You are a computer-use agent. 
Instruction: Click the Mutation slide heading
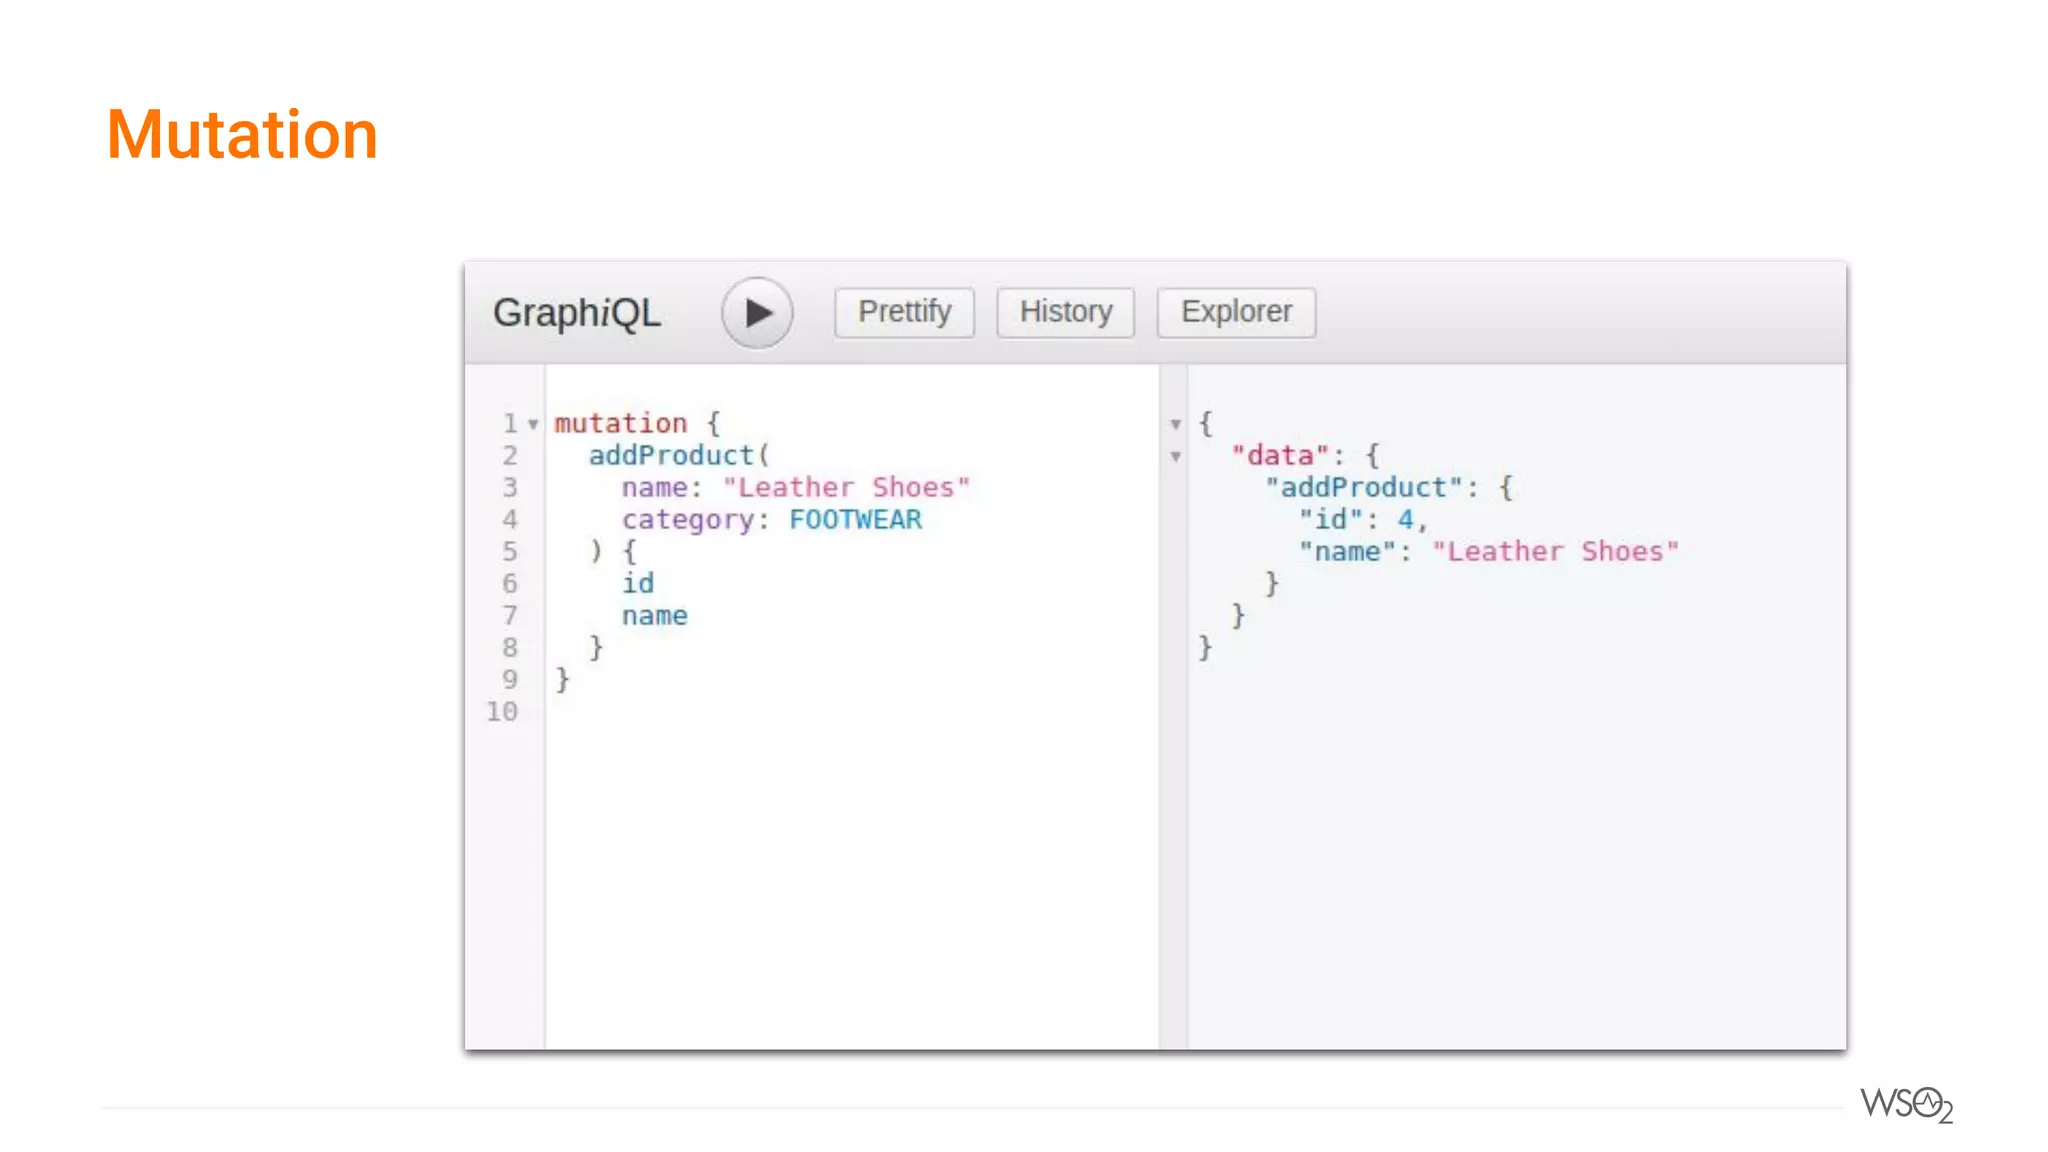tap(242, 134)
